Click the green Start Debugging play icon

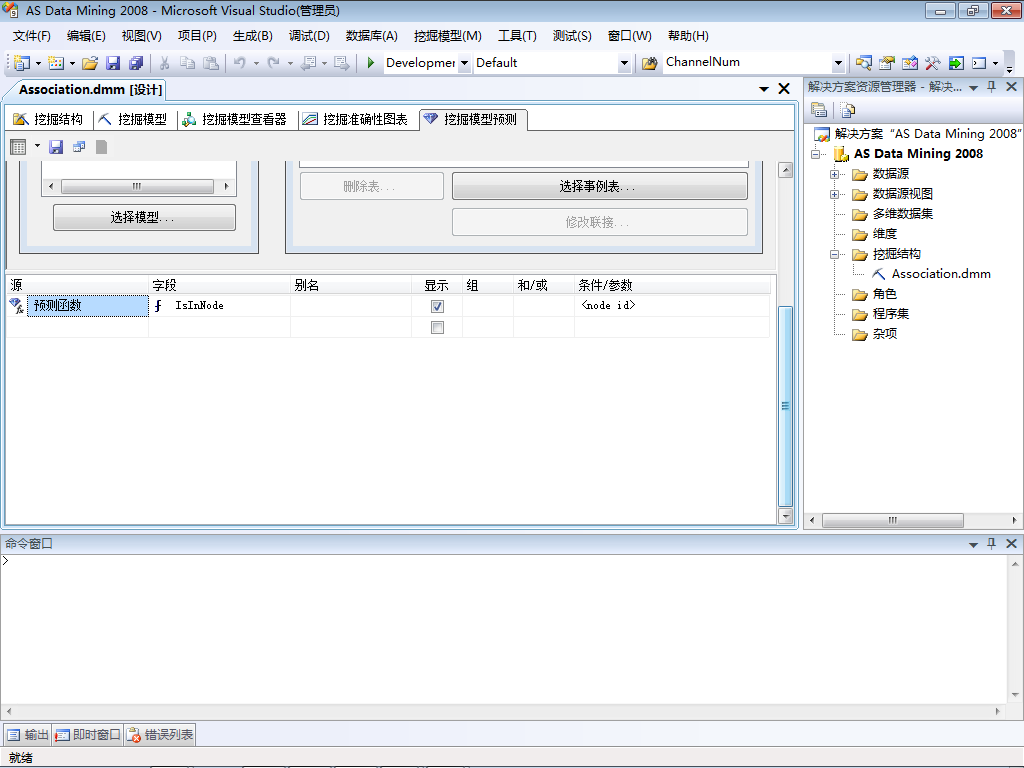370,63
